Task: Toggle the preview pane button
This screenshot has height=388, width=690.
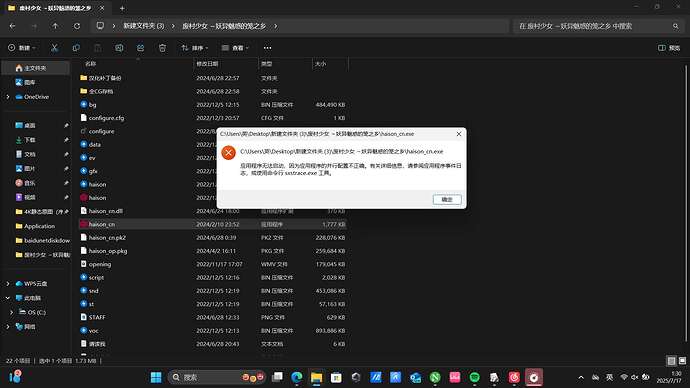Action: point(669,48)
